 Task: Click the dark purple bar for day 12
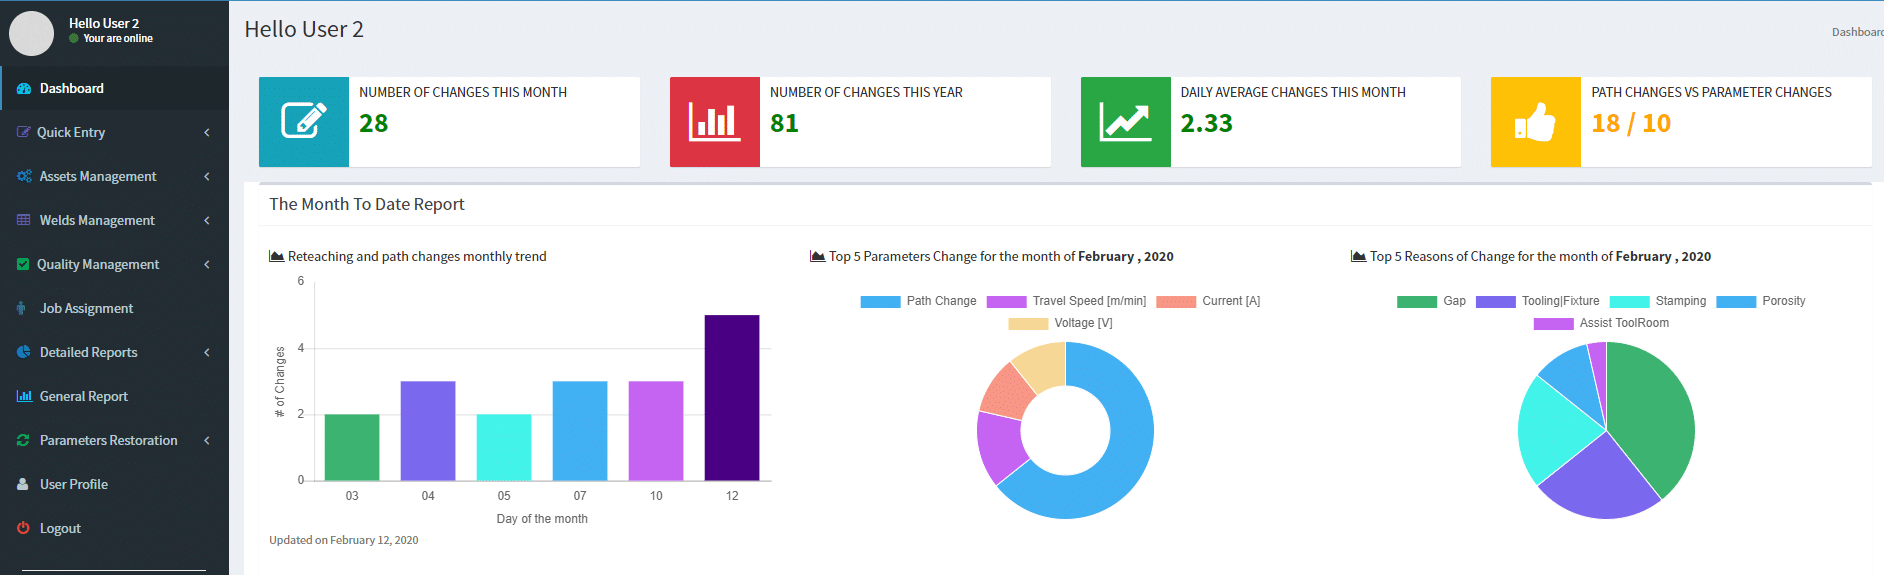732,398
